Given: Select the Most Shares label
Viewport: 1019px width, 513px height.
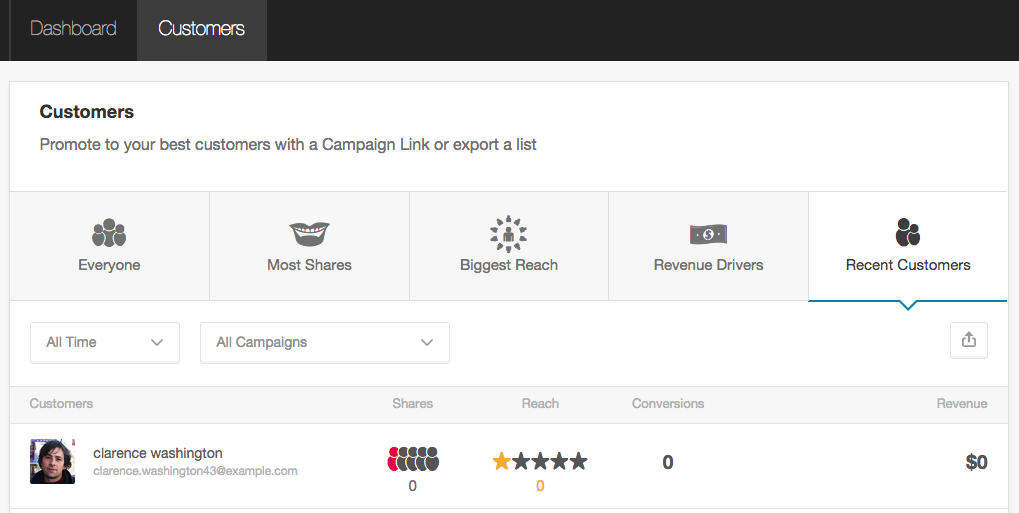Looking at the screenshot, I should tap(309, 265).
